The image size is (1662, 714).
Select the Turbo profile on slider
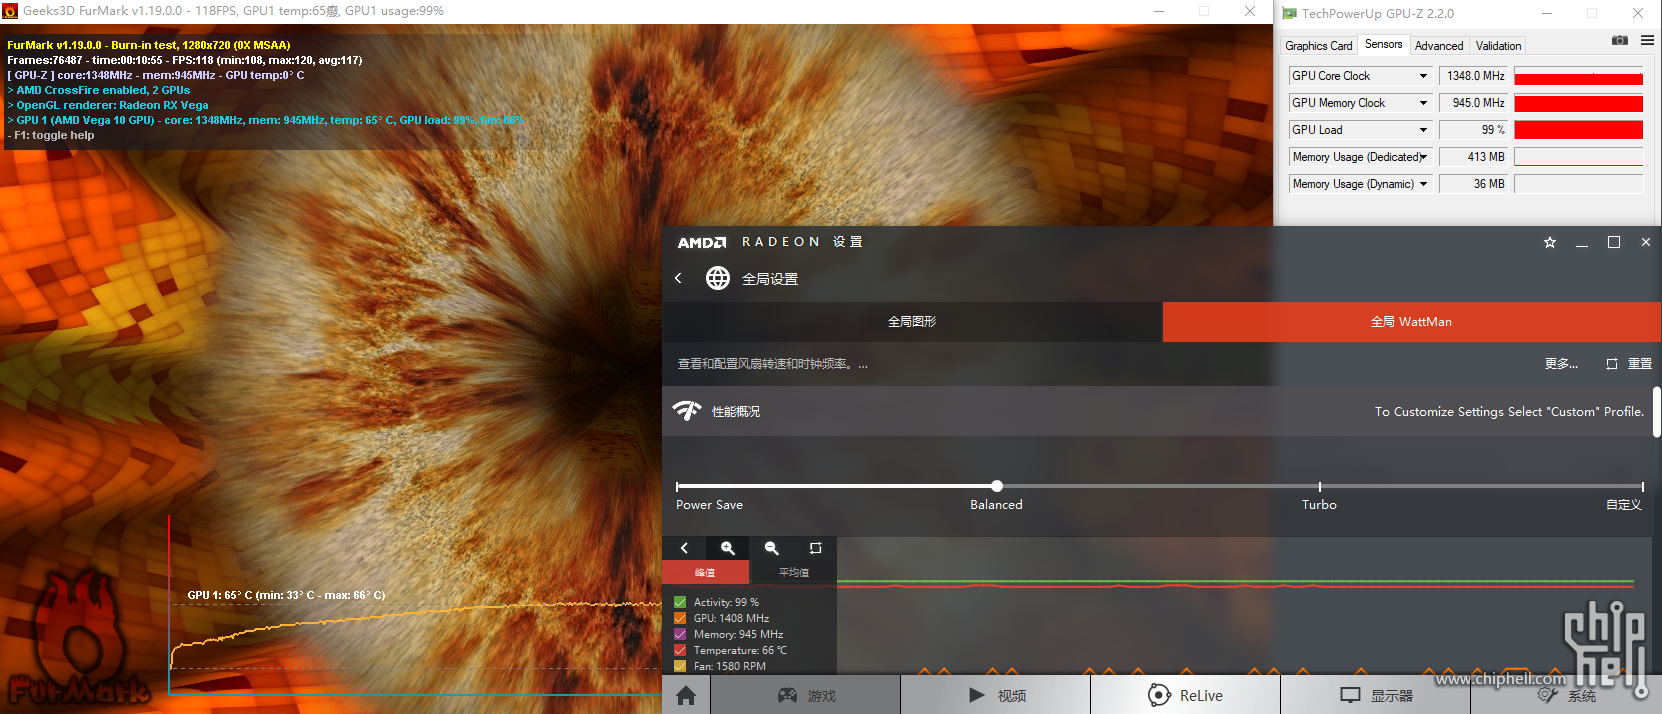point(1319,505)
